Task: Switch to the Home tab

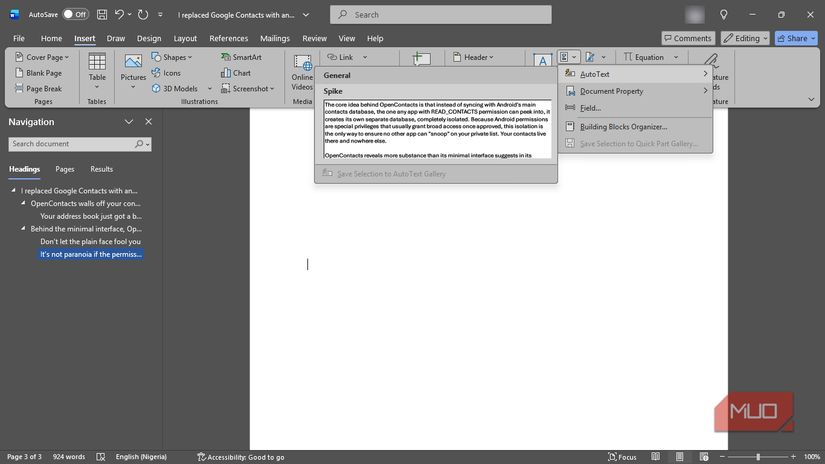Action: click(x=52, y=38)
